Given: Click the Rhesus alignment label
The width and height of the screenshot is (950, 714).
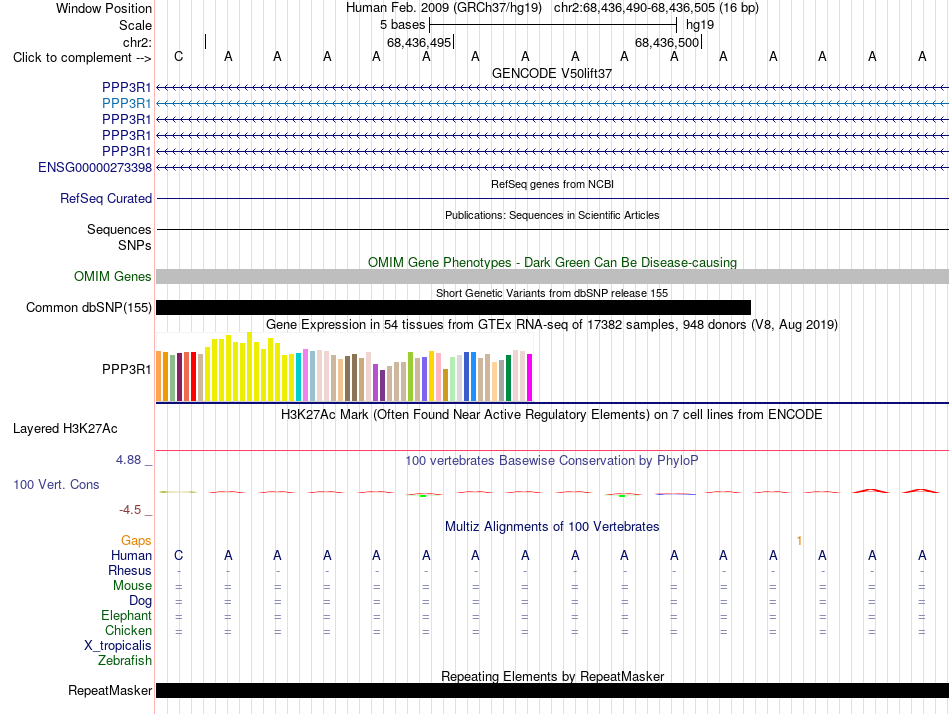Looking at the screenshot, I should pyautogui.click(x=130, y=570).
